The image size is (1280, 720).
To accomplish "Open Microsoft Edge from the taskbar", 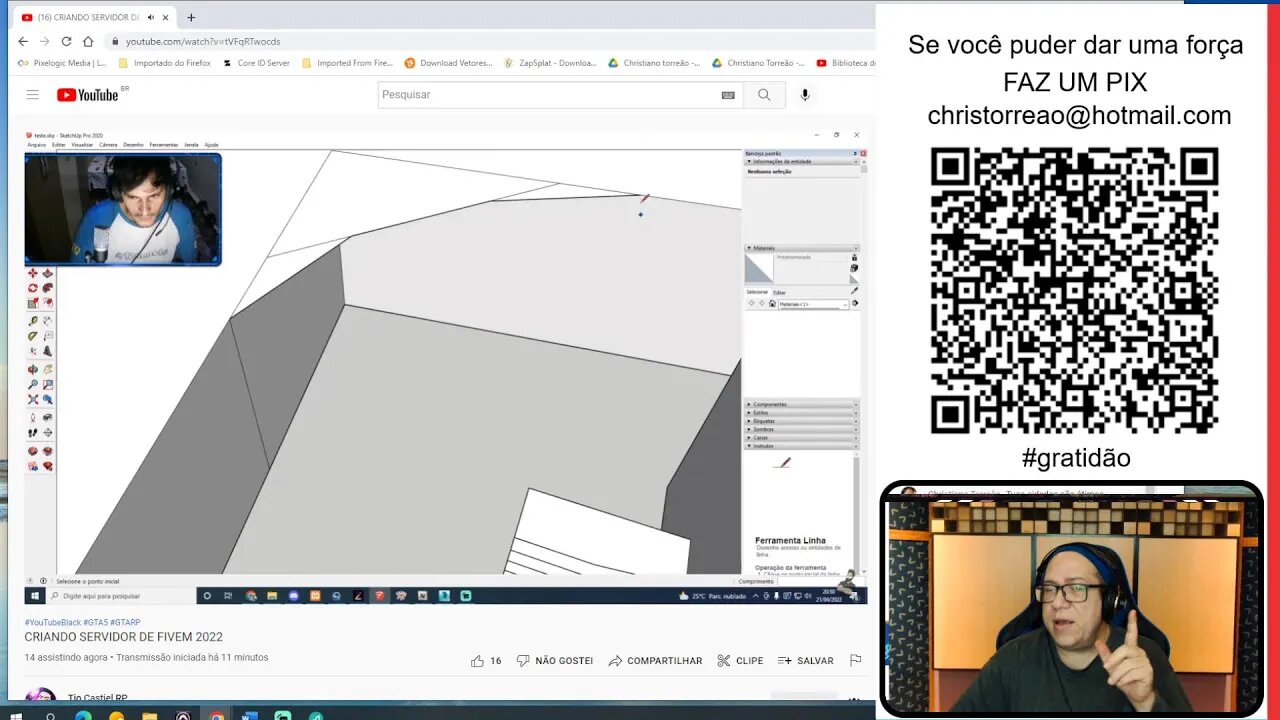I will pos(83,714).
